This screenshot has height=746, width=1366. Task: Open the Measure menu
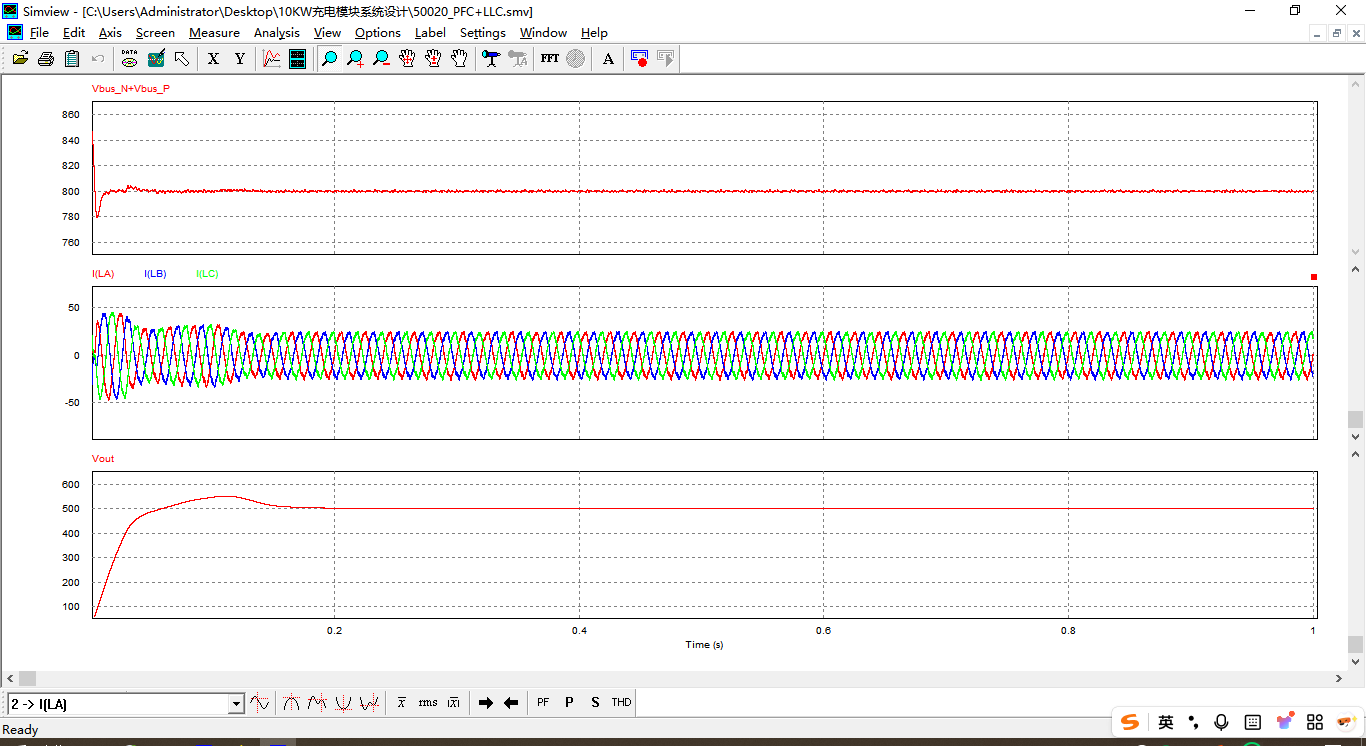point(214,33)
